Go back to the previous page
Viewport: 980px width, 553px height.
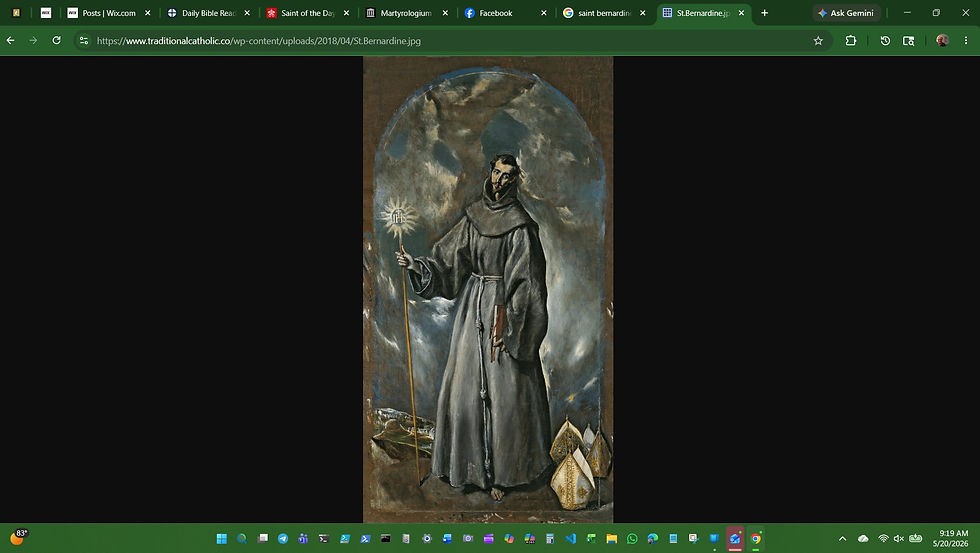pyautogui.click(x=11, y=41)
